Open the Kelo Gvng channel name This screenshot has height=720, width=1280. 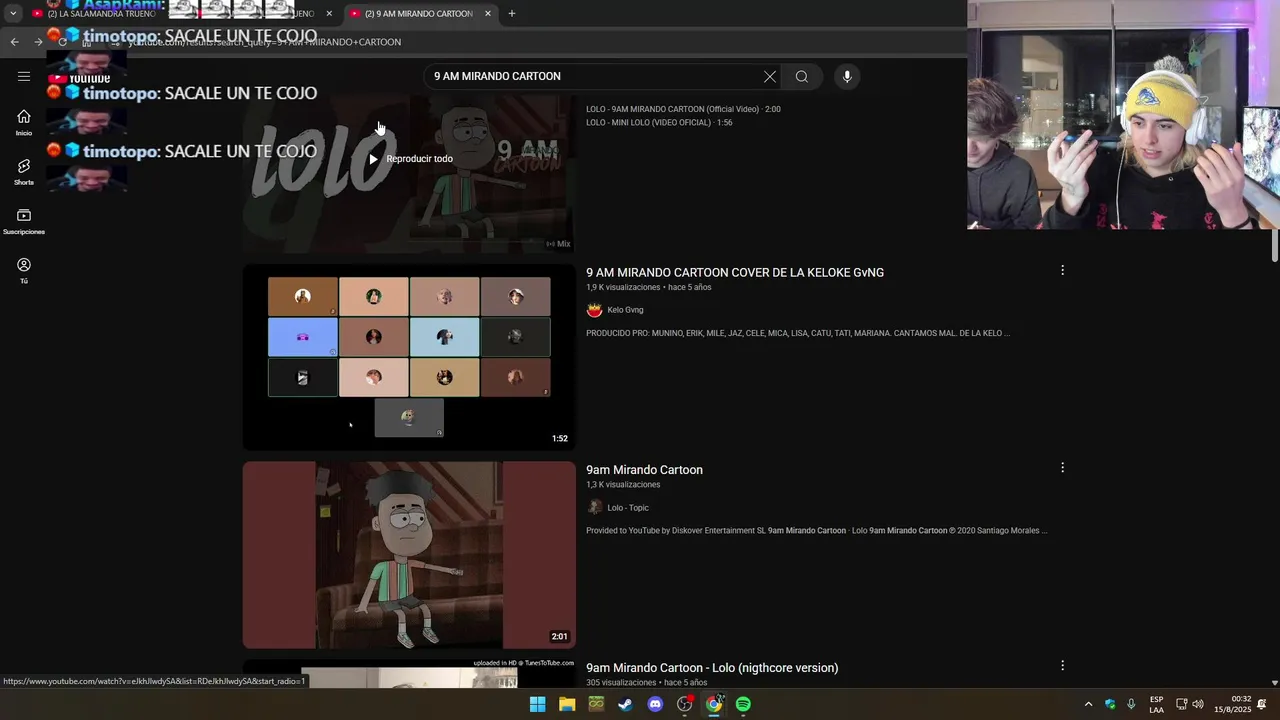(625, 310)
